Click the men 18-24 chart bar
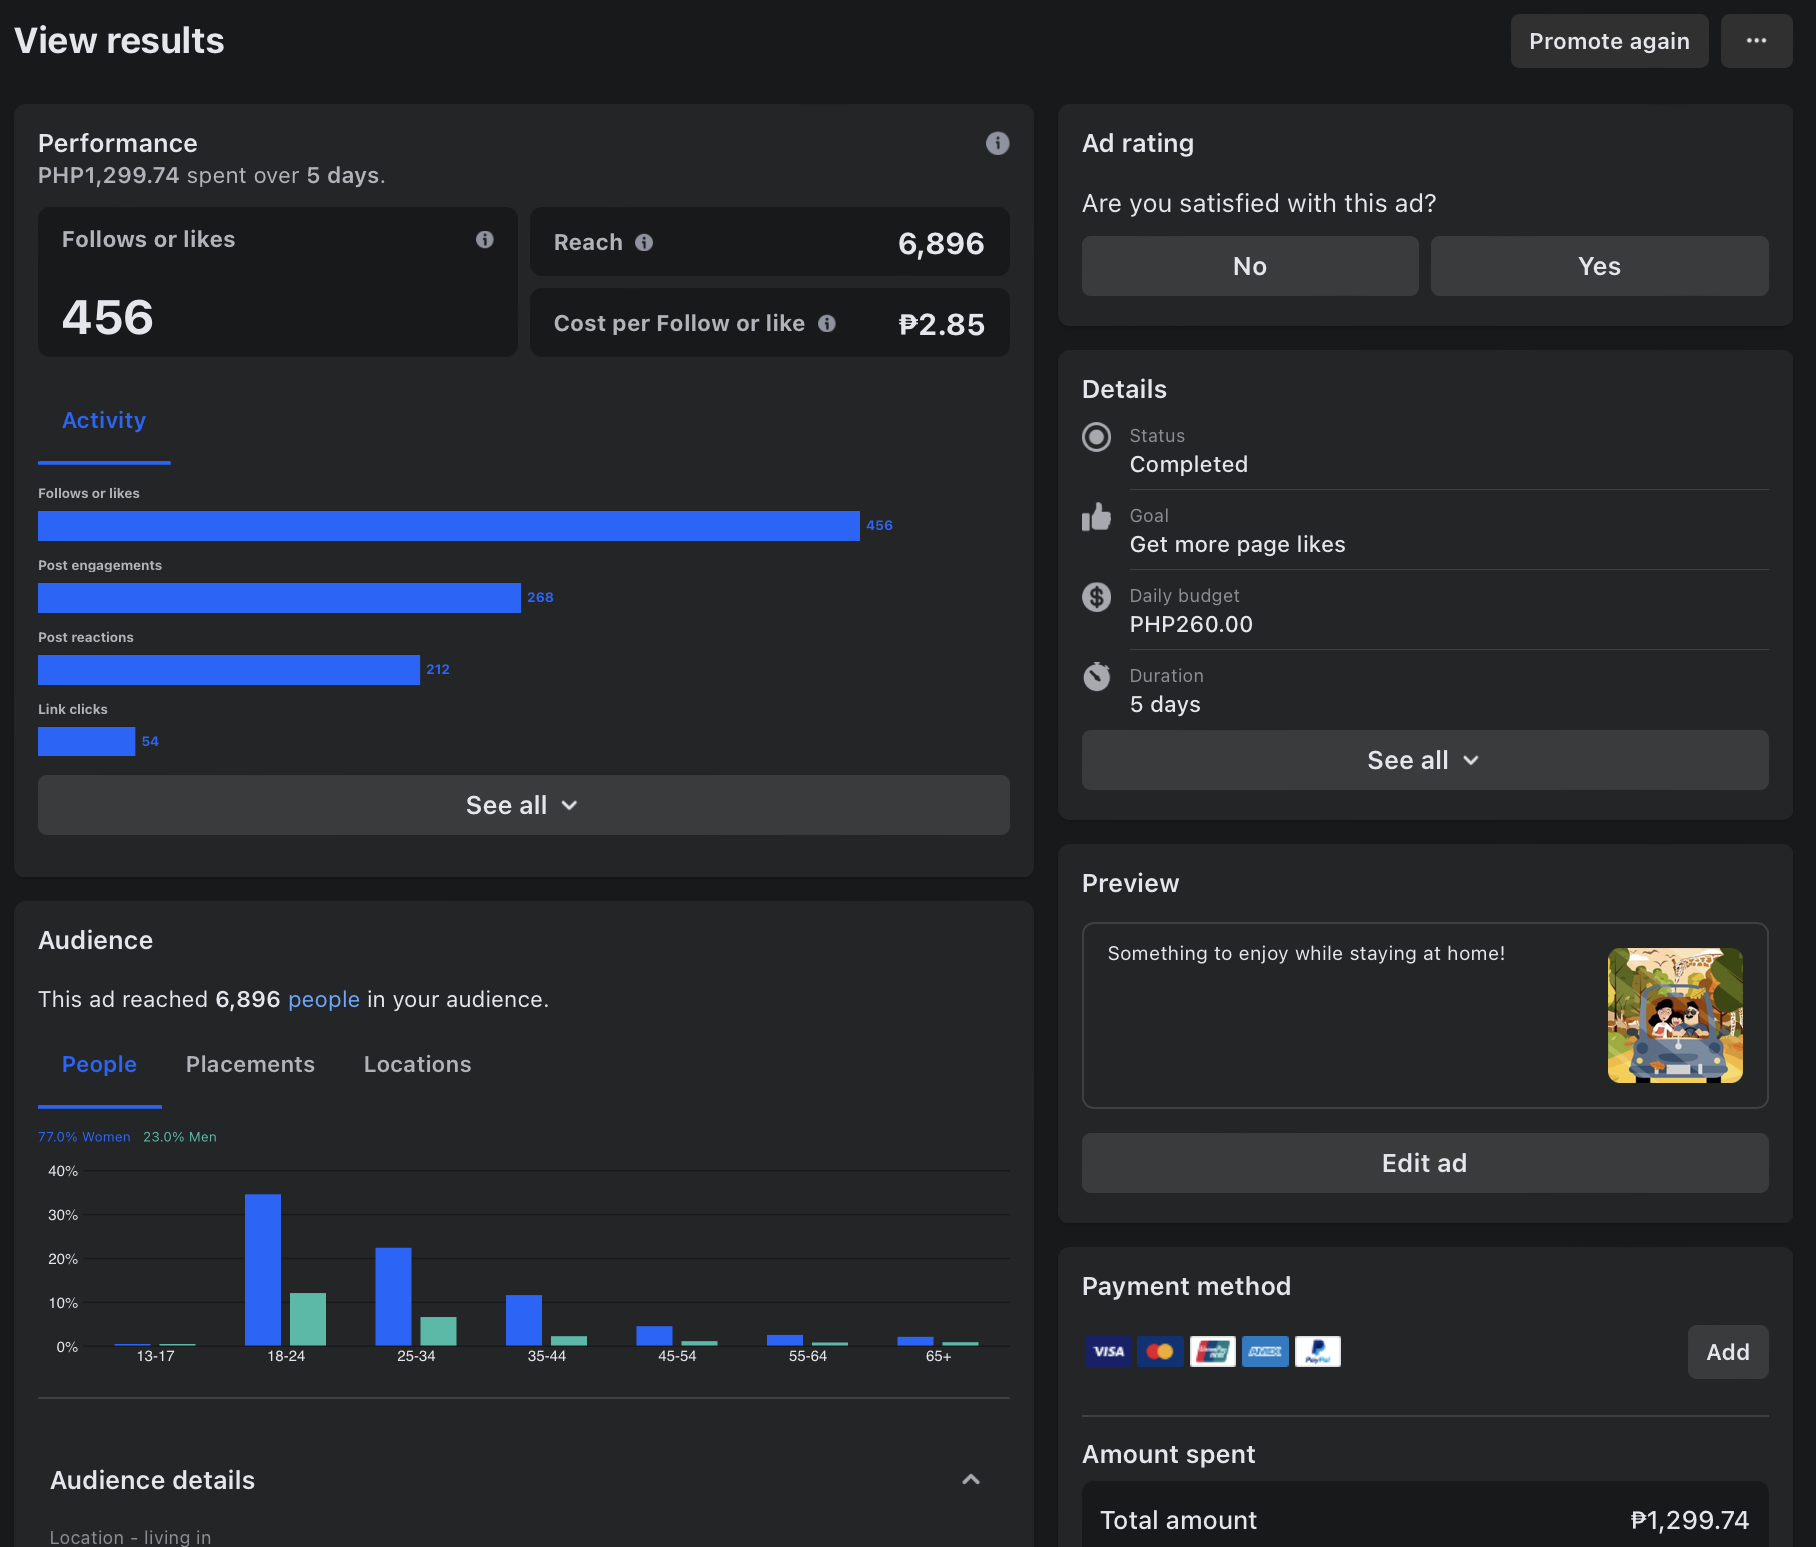Viewport: 1816px width, 1547px height. [x=308, y=1320]
